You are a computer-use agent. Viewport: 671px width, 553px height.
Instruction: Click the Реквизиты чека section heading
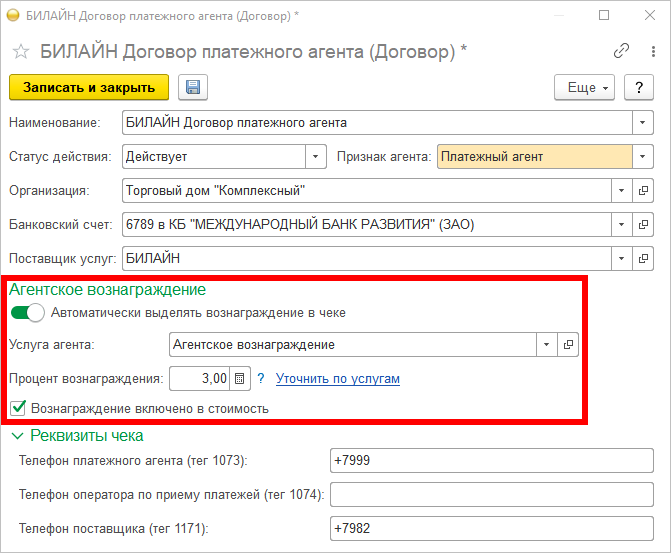[x=87, y=436]
